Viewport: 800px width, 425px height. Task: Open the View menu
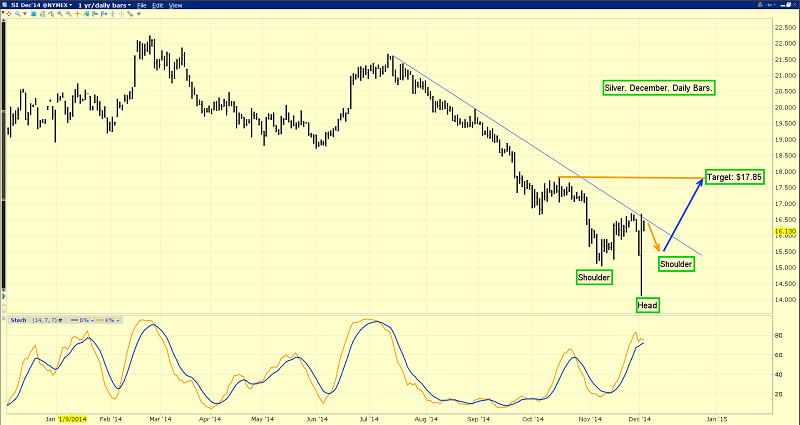click(x=176, y=5)
